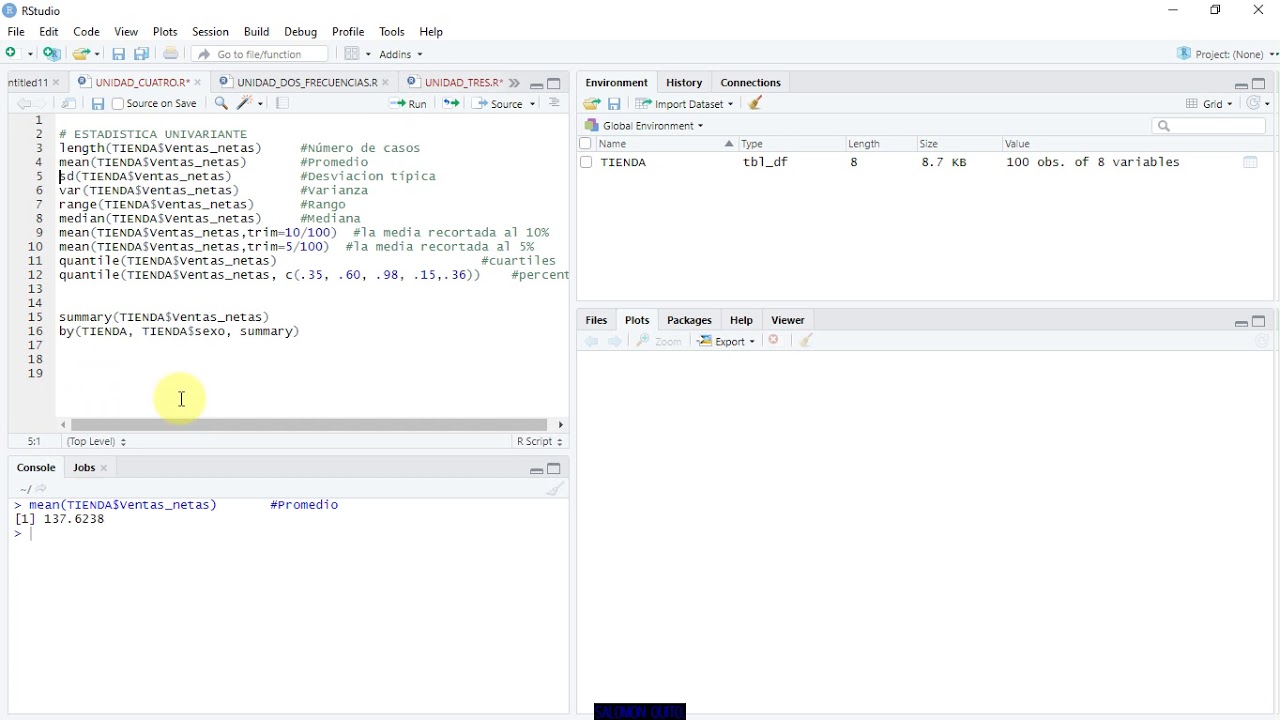This screenshot has height=720, width=1280.
Task: Show more editor tabs with double chevron
Action: (x=514, y=83)
